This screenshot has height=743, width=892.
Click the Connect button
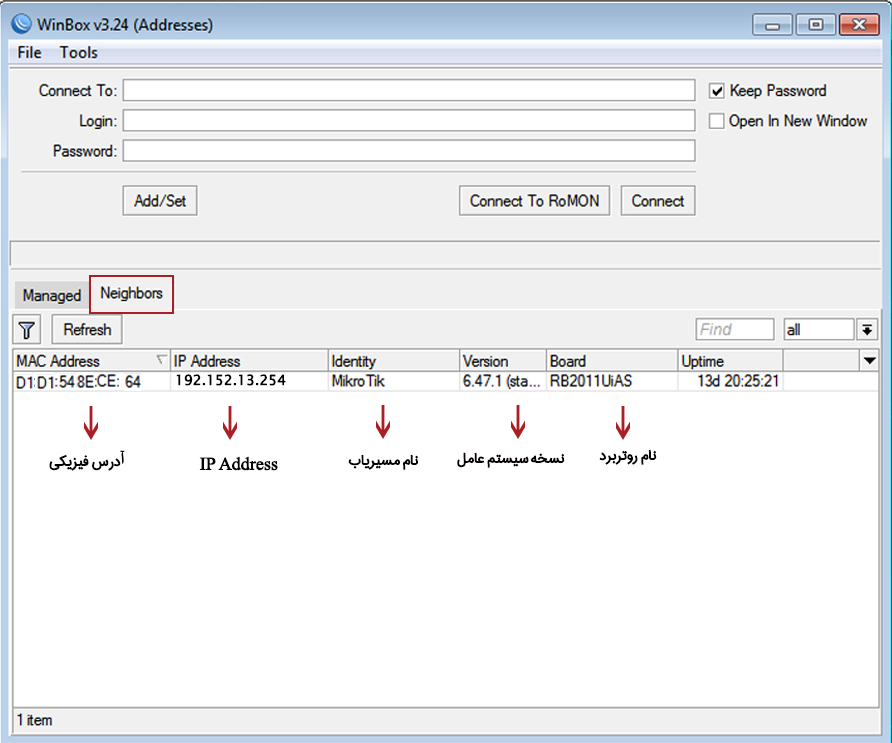(x=657, y=201)
